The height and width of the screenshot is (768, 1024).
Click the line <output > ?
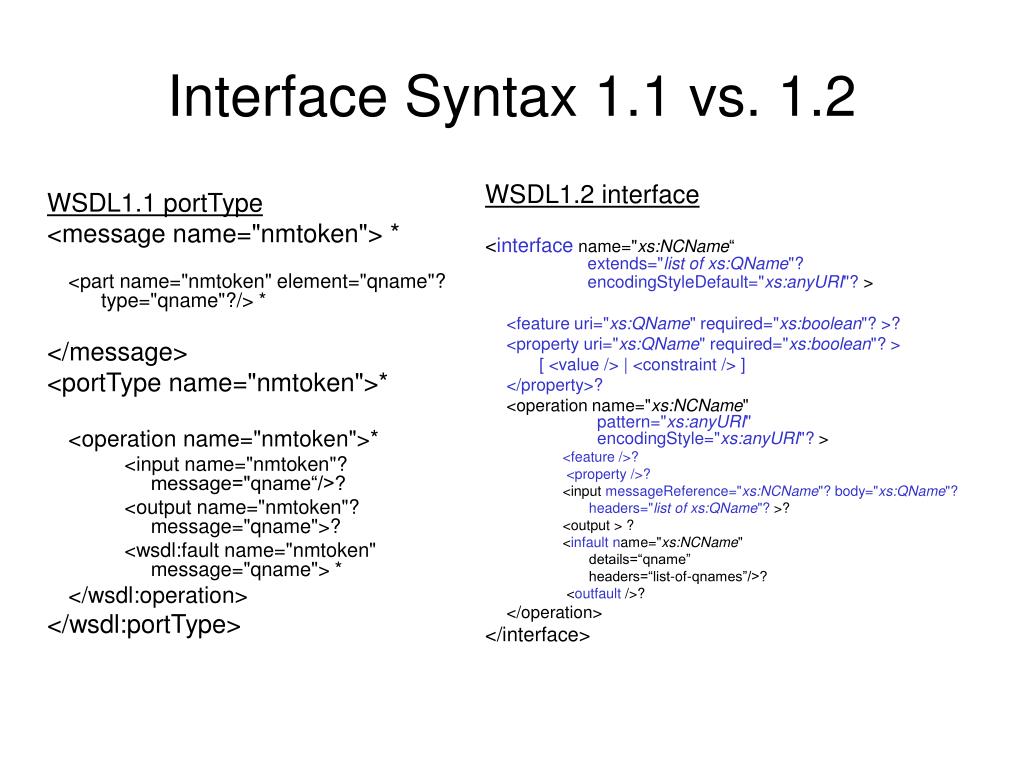coord(598,525)
